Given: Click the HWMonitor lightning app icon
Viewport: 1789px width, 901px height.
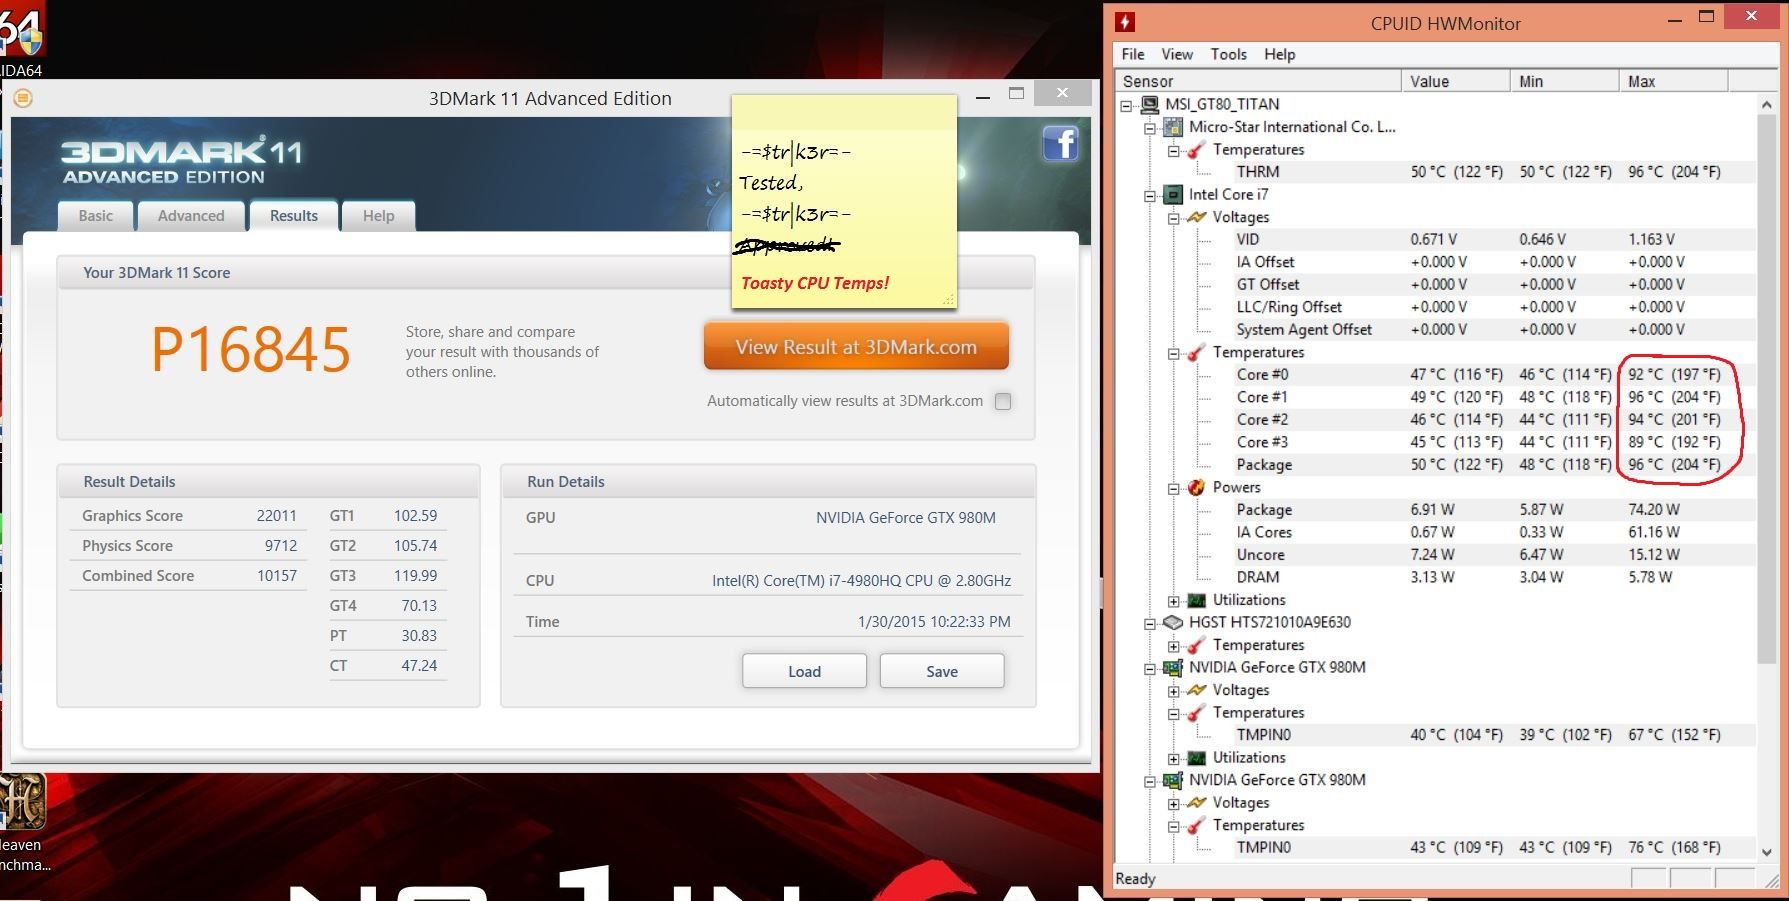Looking at the screenshot, I should 1125,22.
